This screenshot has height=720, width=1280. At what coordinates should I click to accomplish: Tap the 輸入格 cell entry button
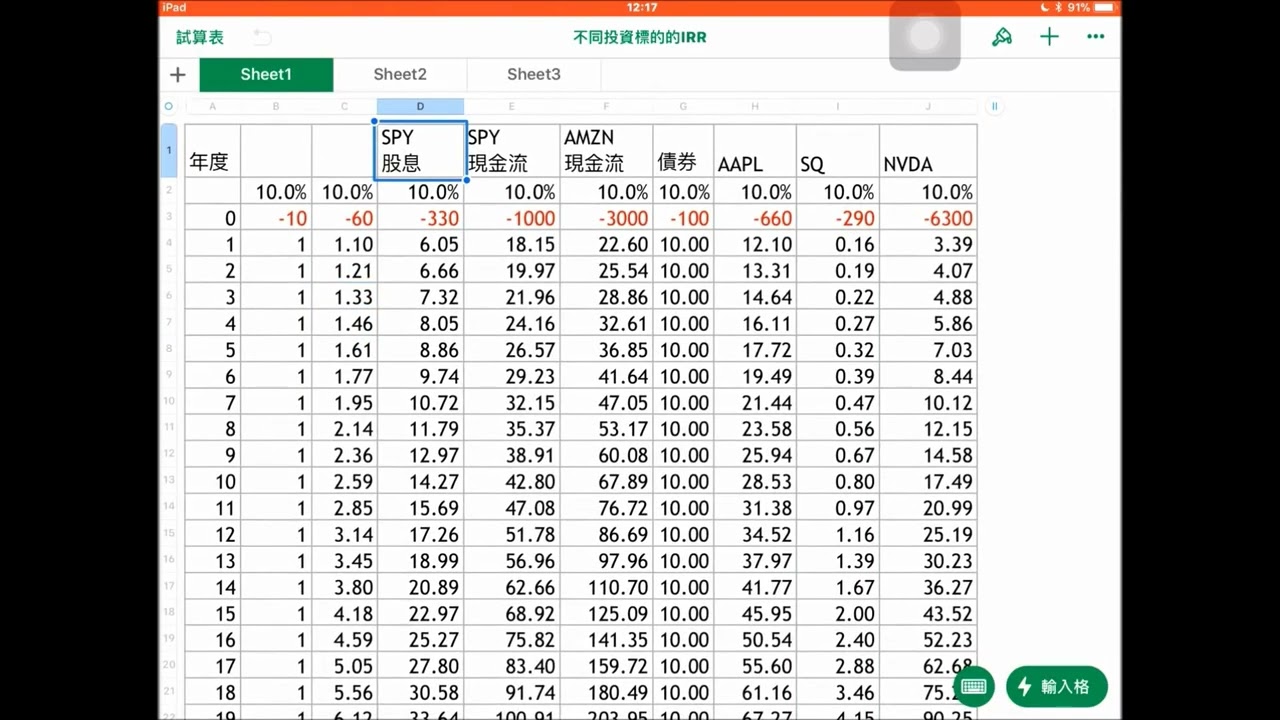coord(1057,686)
